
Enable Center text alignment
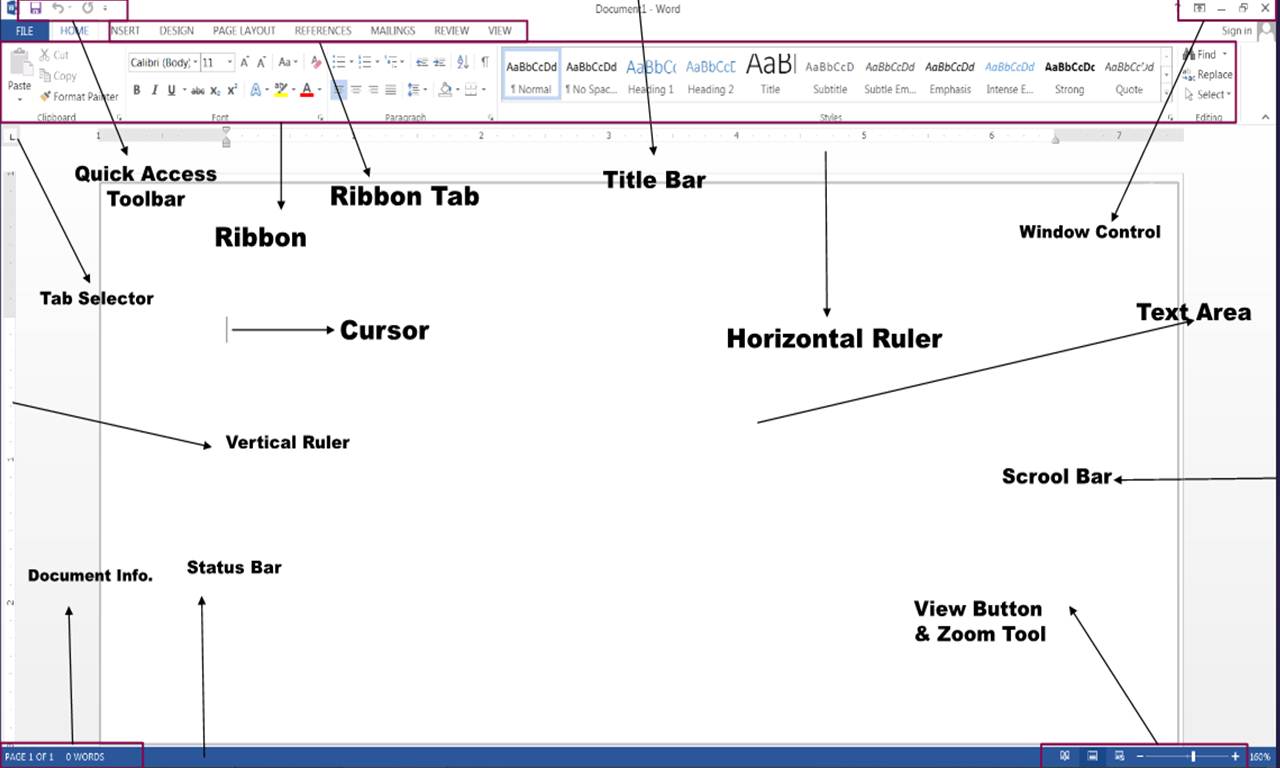[357, 89]
